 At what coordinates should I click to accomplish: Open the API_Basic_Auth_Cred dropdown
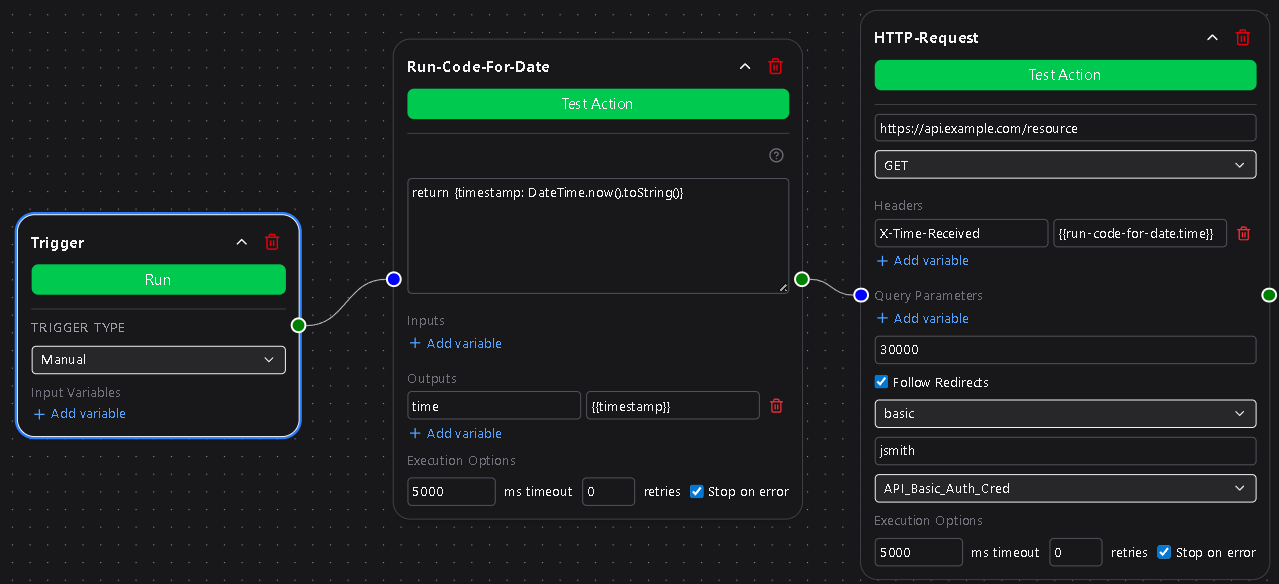[1065, 488]
